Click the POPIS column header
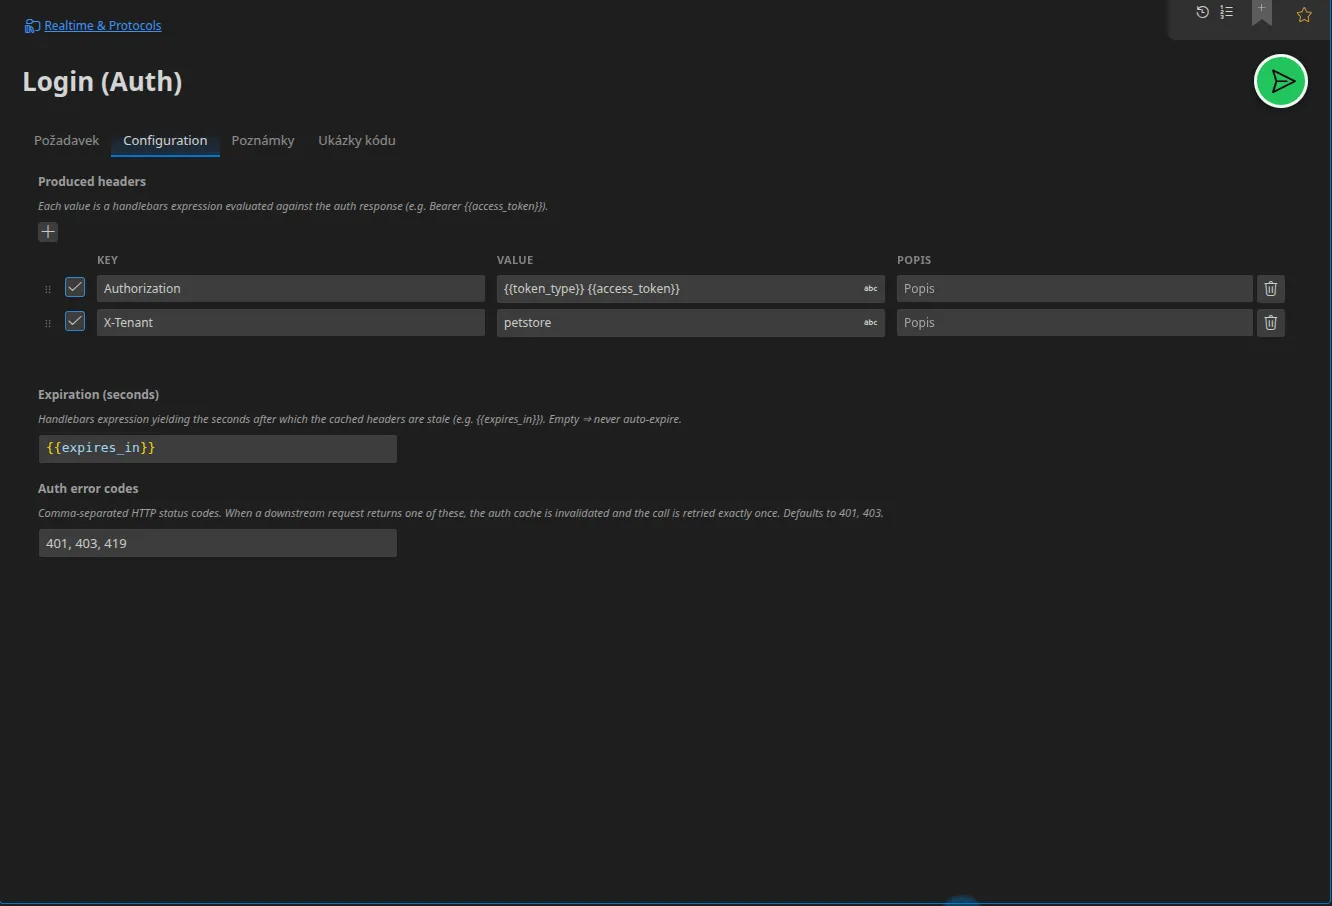 point(914,260)
